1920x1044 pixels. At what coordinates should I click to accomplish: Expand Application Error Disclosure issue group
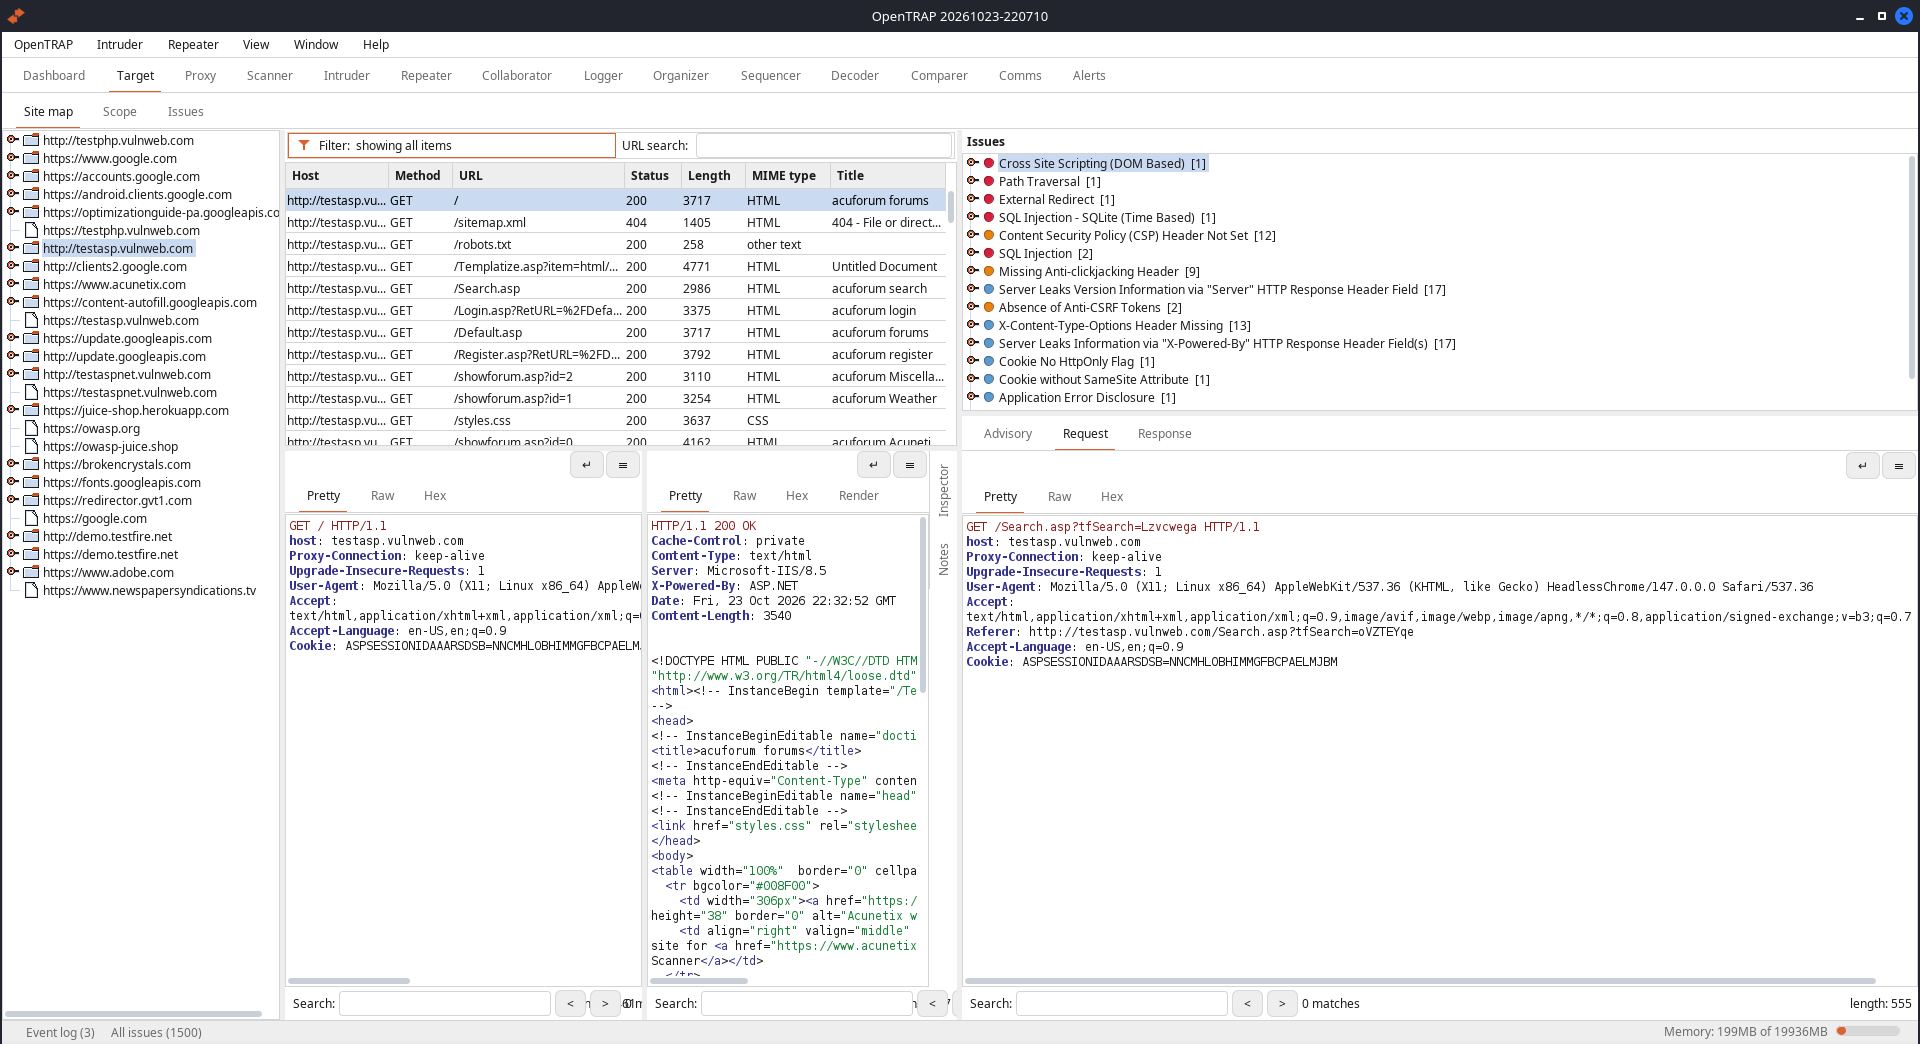972,398
